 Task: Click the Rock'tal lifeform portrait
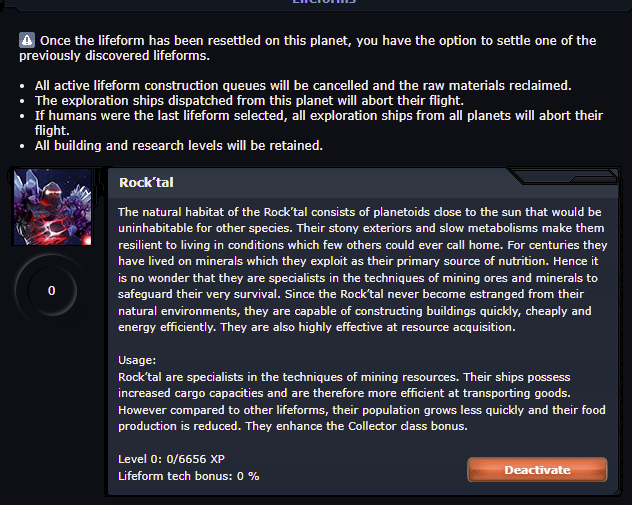coord(52,207)
